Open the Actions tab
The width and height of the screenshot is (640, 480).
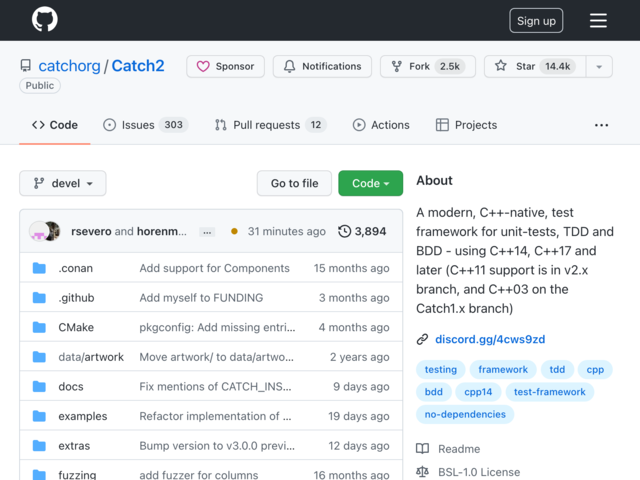381,125
